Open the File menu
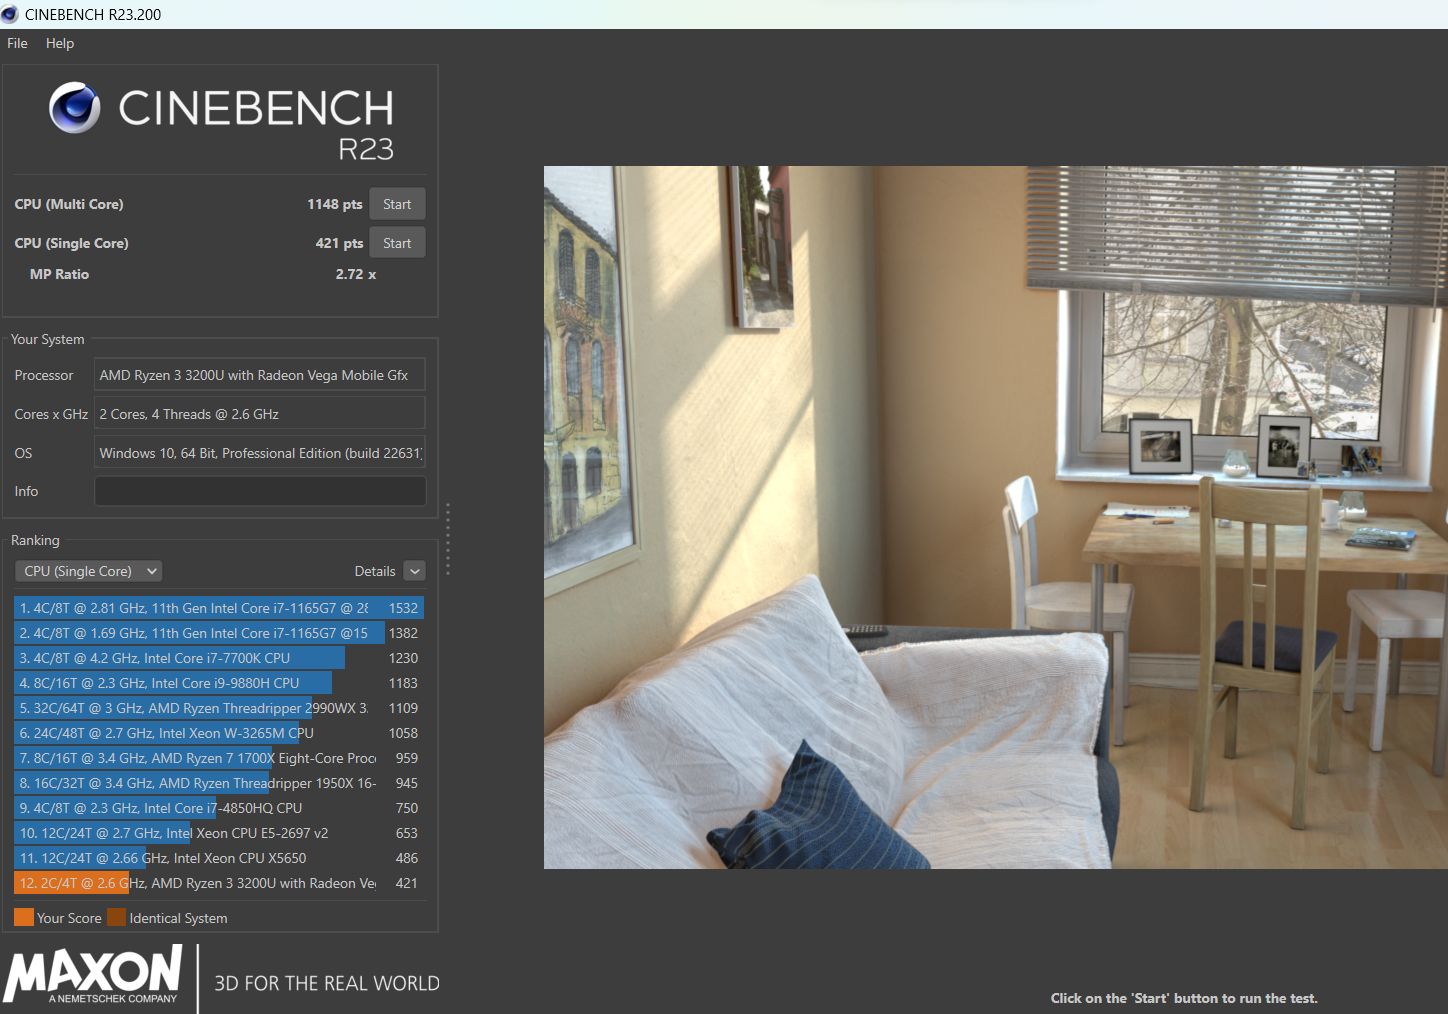The width and height of the screenshot is (1448, 1014). point(17,43)
